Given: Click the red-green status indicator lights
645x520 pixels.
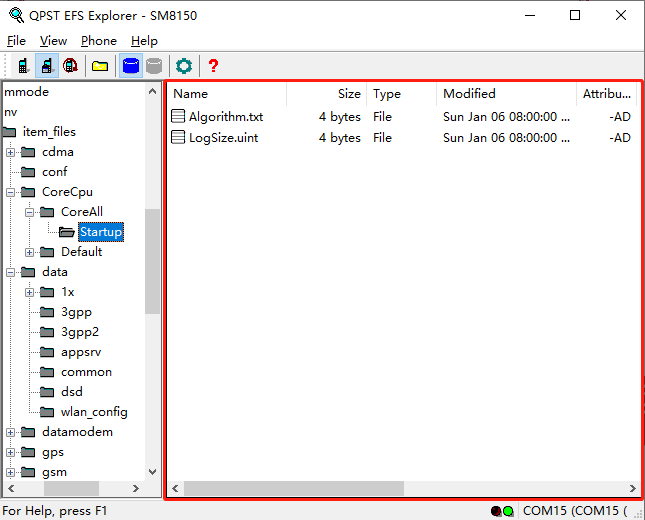Looking at the screenshot, I should tap(502, 511).
